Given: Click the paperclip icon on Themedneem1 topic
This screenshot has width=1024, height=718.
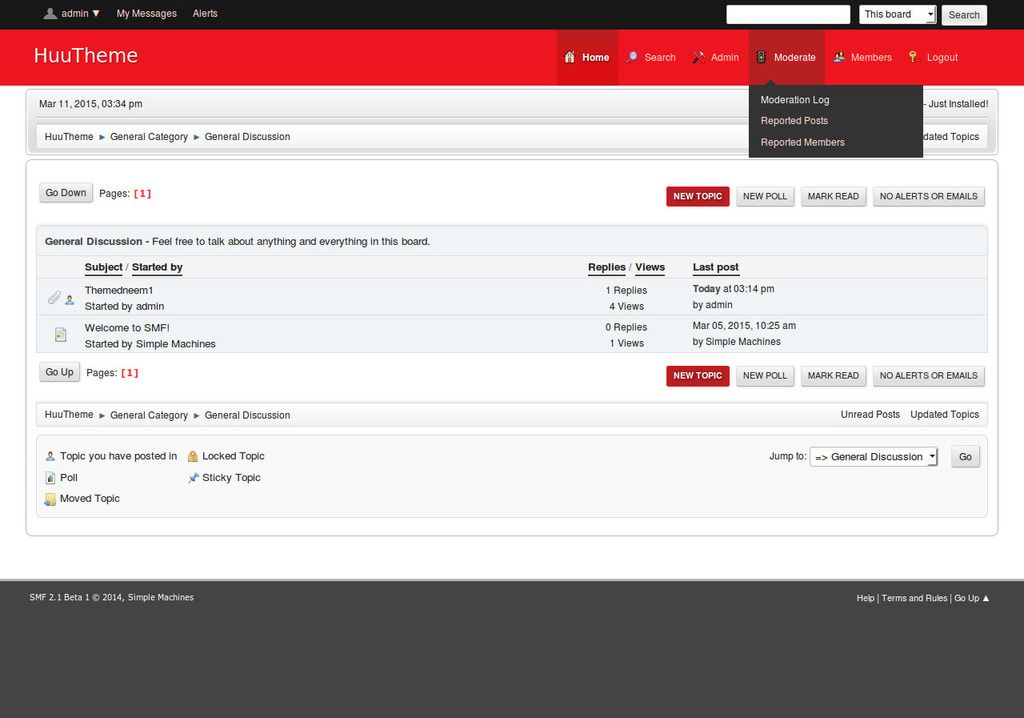Looking at the screenshot, I should [x=54, y=297].
